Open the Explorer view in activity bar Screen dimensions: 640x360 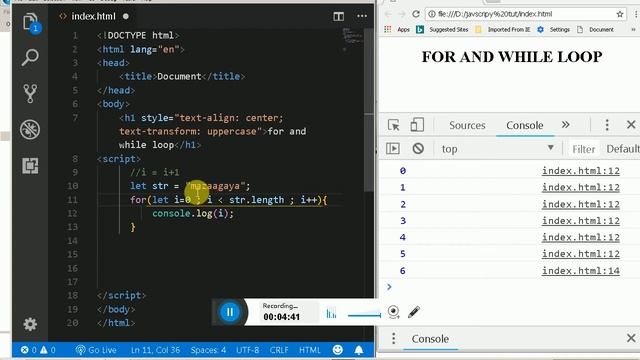click(x=31, y=22)
